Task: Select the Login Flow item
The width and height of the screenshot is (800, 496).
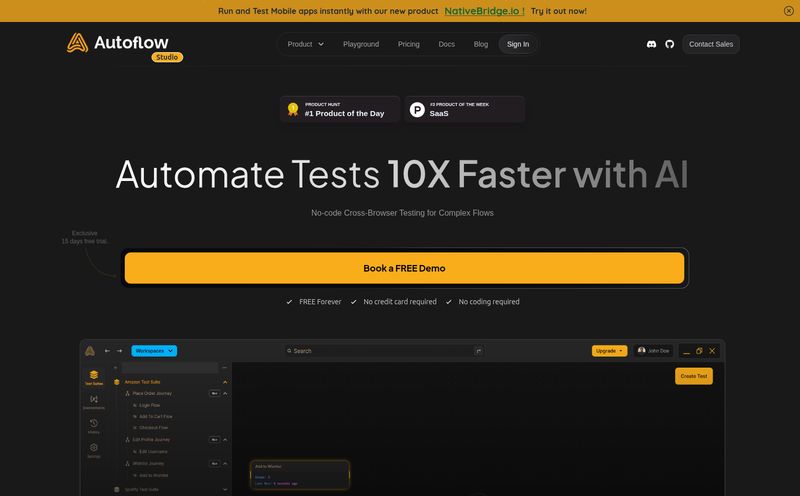Action: tap(146, 405)
